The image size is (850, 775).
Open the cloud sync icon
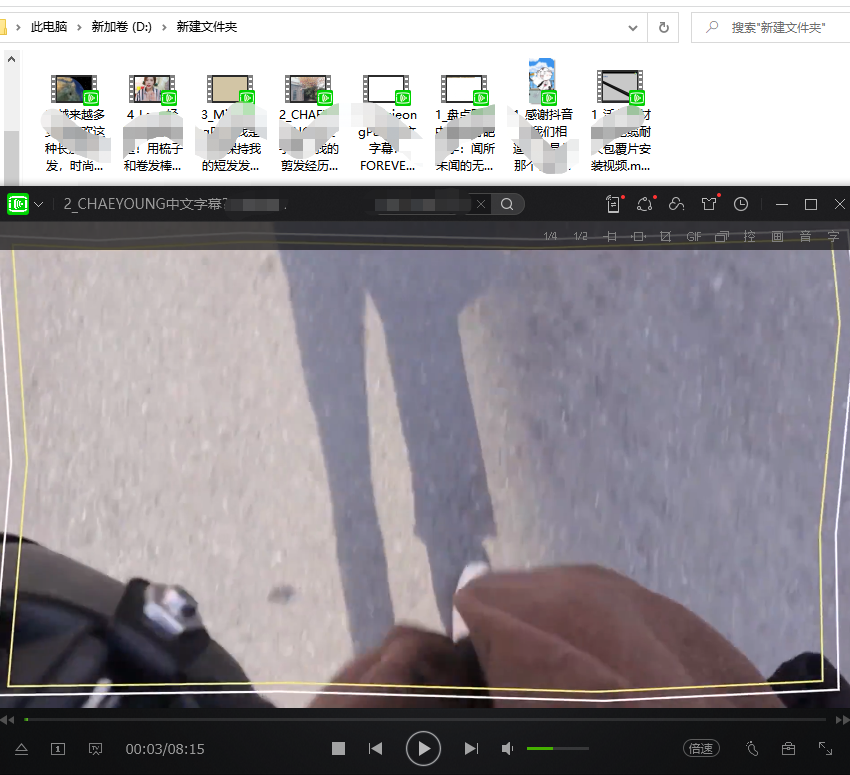click(x=677, y=204)
